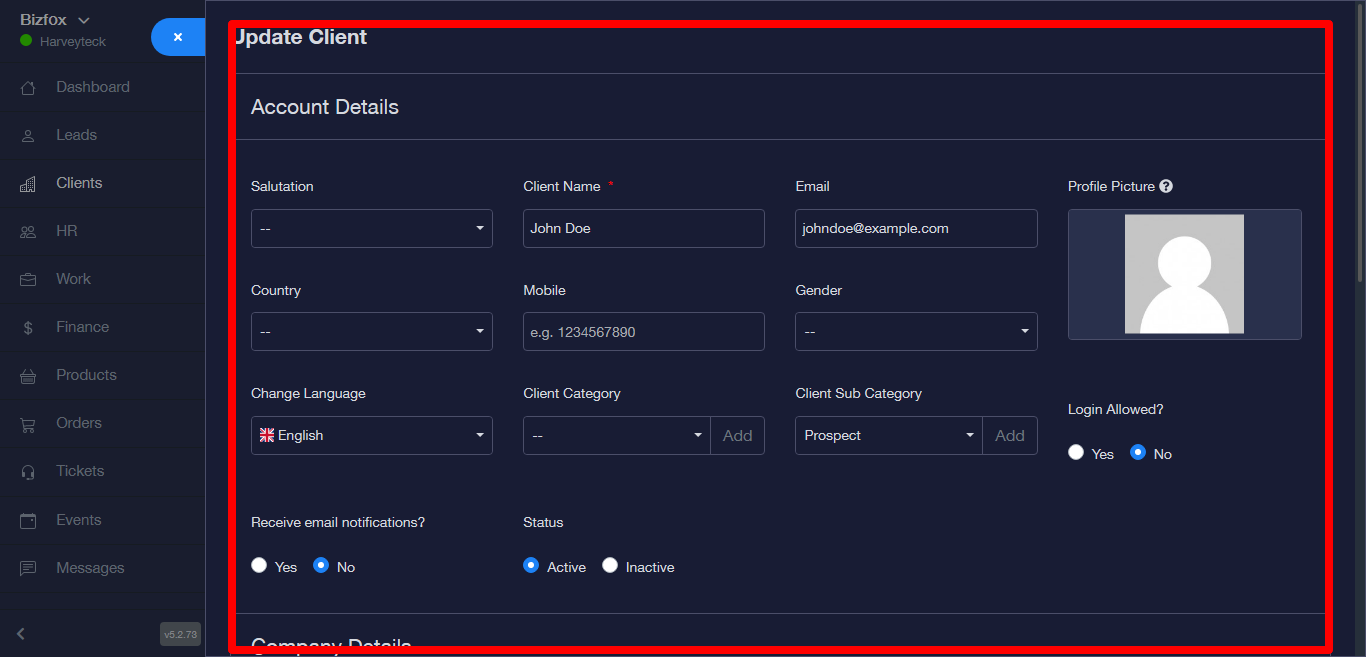Click Add next to Client Sub Category
1366x657 pixels.
1009,435
